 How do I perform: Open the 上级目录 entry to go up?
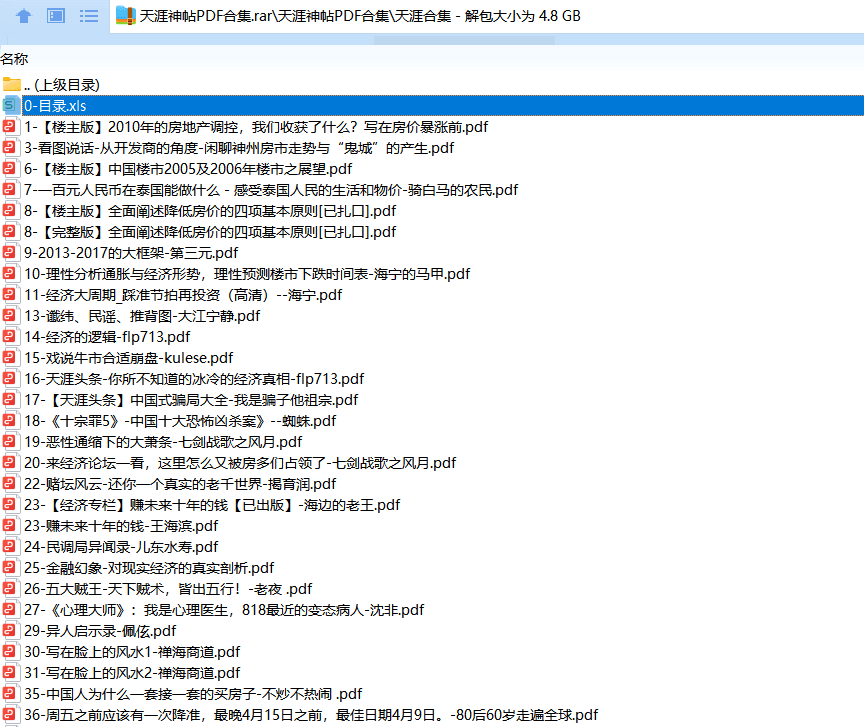pos(60,84)
